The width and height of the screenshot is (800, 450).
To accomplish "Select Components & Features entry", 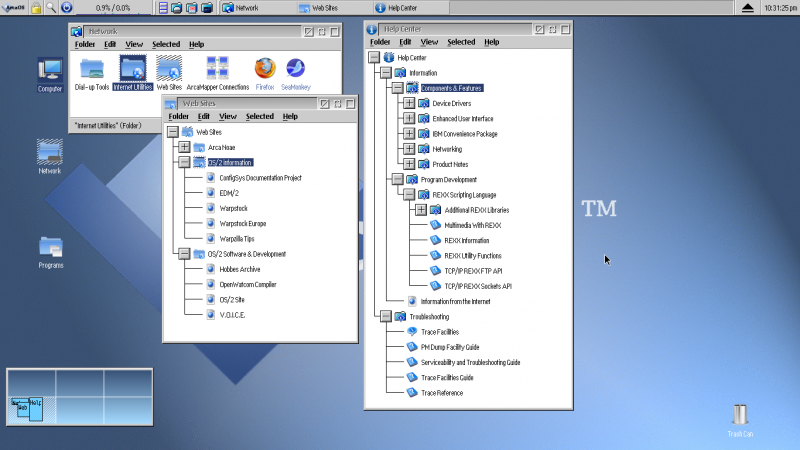I will (x=452, y=88).
